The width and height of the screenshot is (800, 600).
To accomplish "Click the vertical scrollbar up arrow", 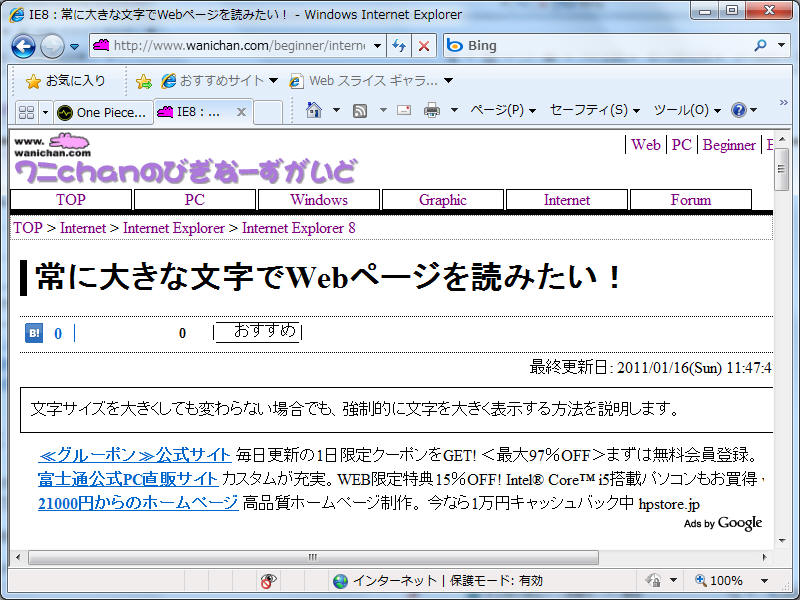I will tap(782, 139).
